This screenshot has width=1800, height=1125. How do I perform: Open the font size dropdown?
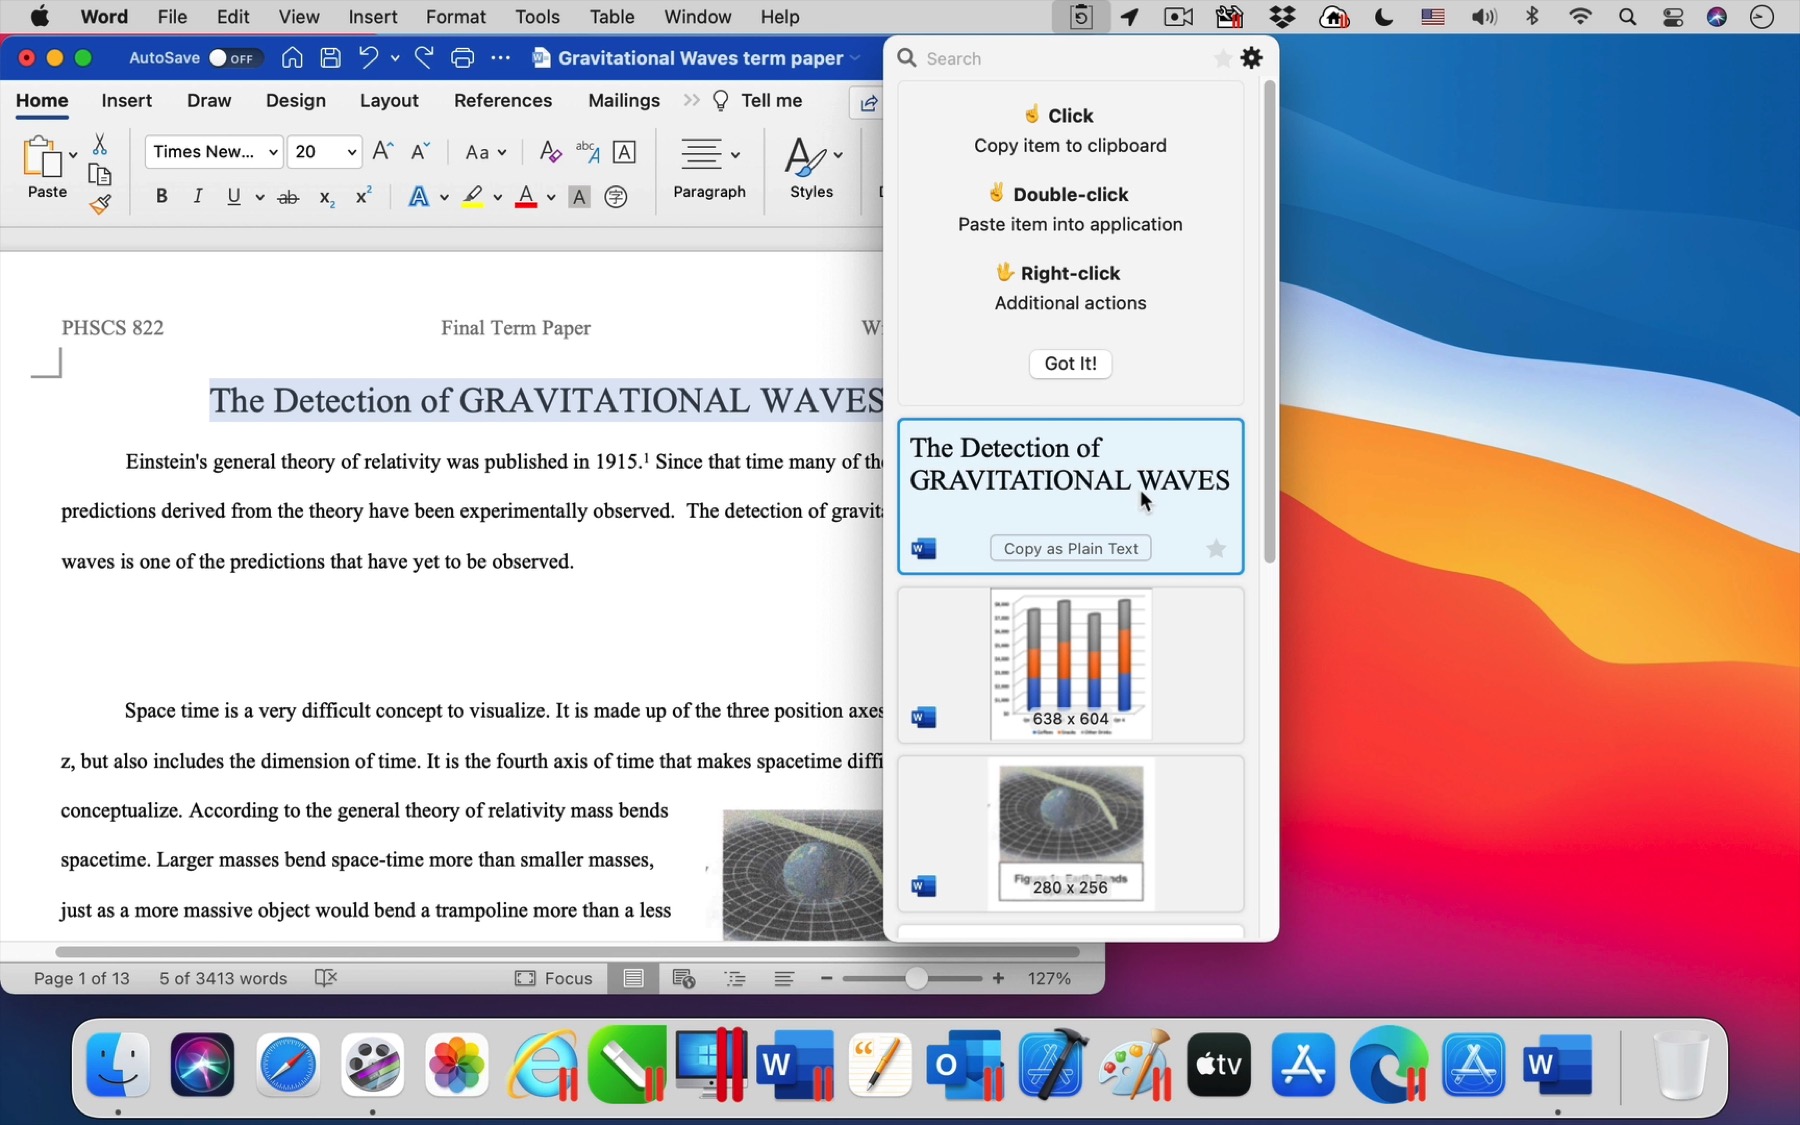coord(351,152)
